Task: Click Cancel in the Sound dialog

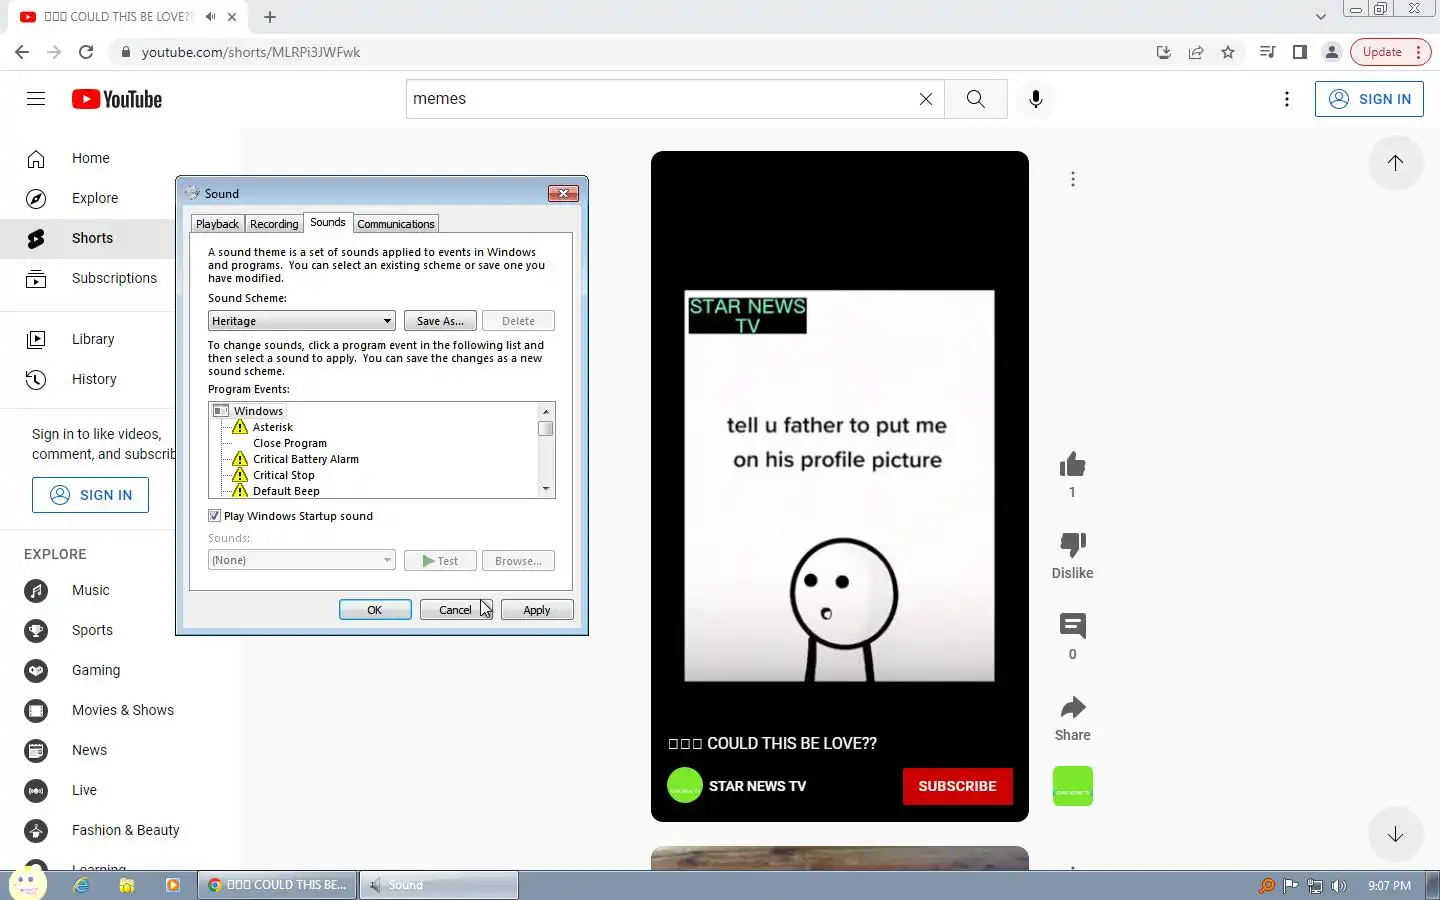Action: click(455, 610)
